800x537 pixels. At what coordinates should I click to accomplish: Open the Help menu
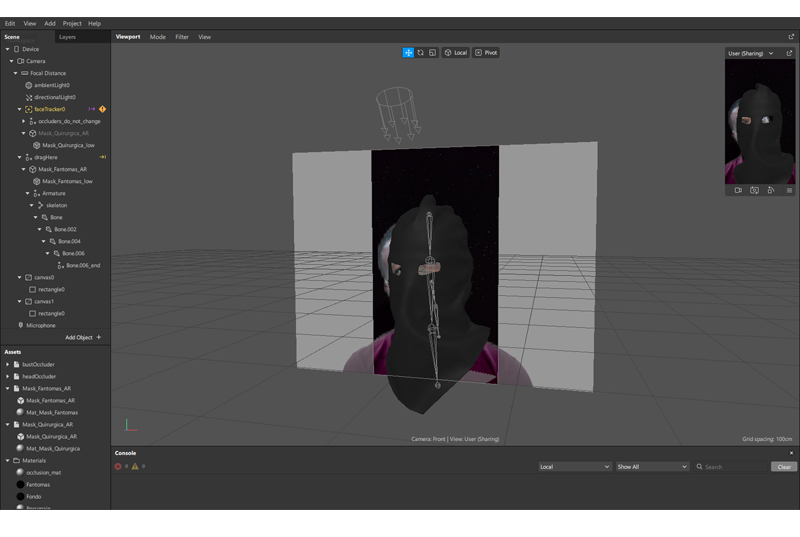(x=94, y=23)
